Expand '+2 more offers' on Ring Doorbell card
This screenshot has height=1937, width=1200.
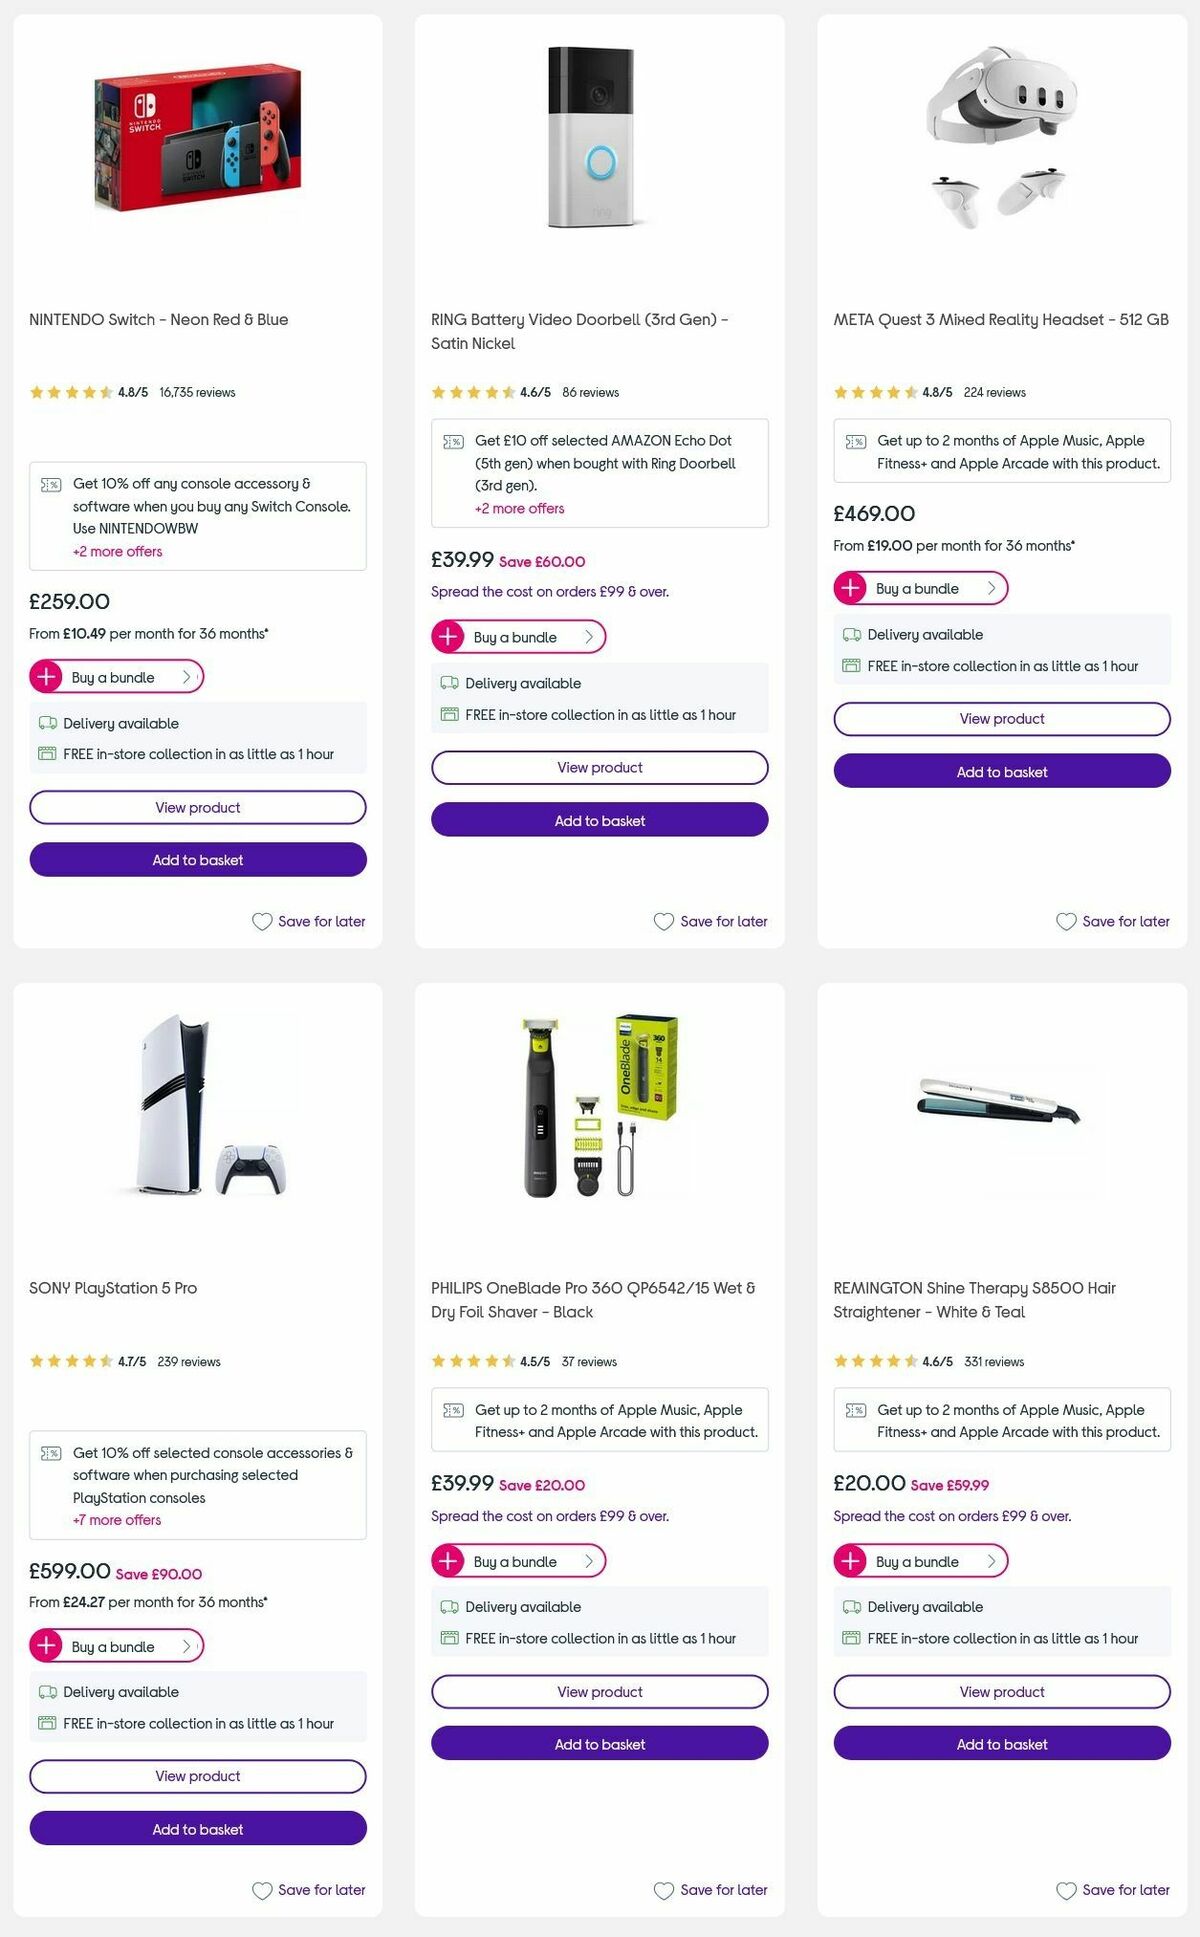point(519,508)
